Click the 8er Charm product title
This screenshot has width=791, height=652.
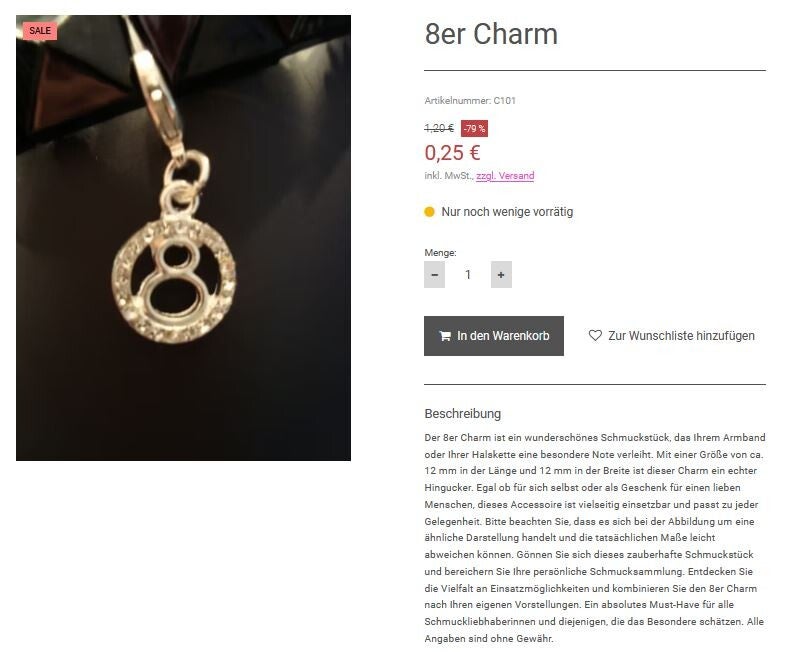[491, 34]
